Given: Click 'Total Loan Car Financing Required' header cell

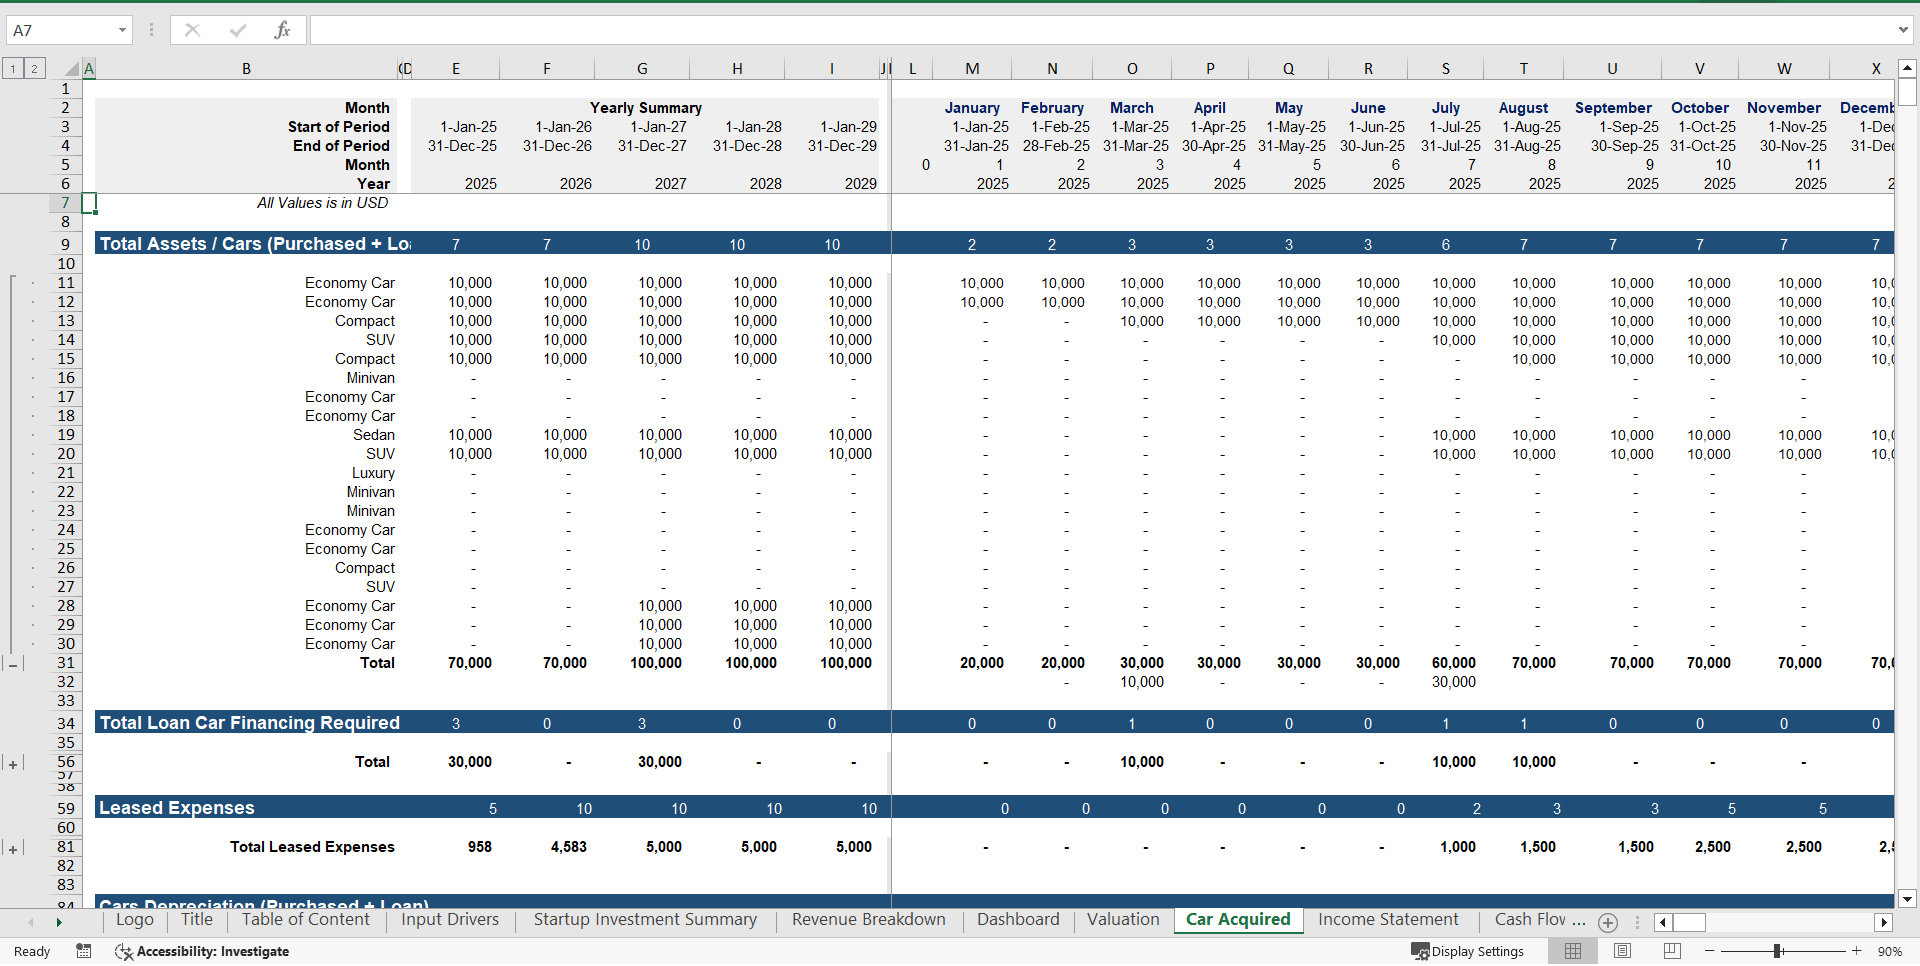Looking at the screenshot, I should 249,722.
